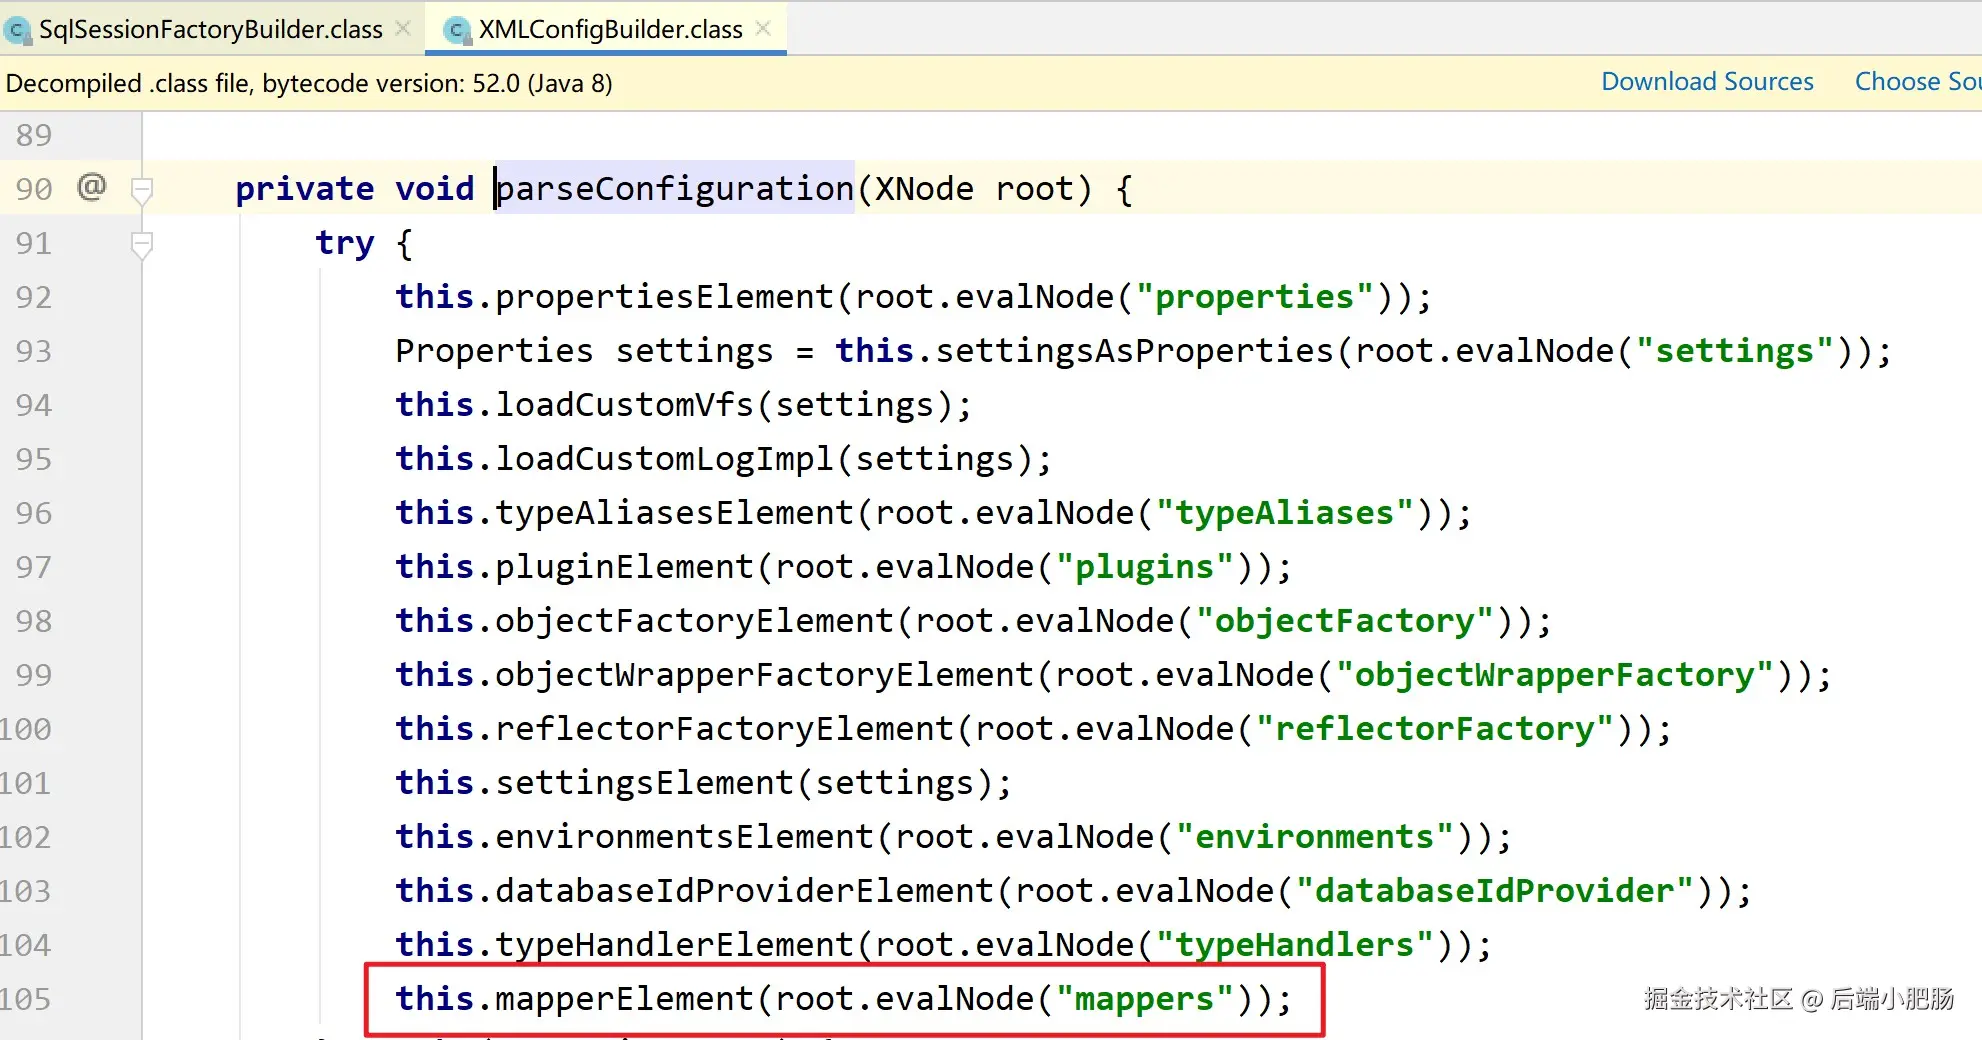Click the "properties" string literal
1982x1040 pixels.
1254,297
